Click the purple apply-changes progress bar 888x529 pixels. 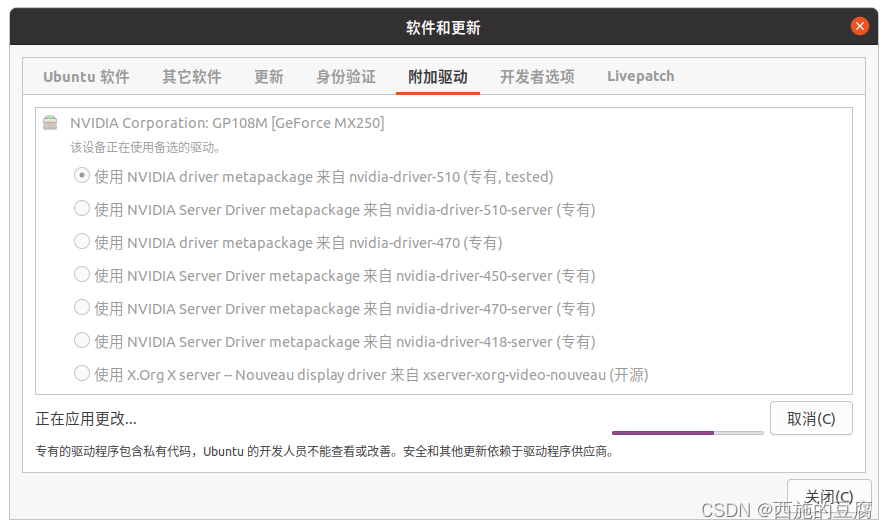688,433
